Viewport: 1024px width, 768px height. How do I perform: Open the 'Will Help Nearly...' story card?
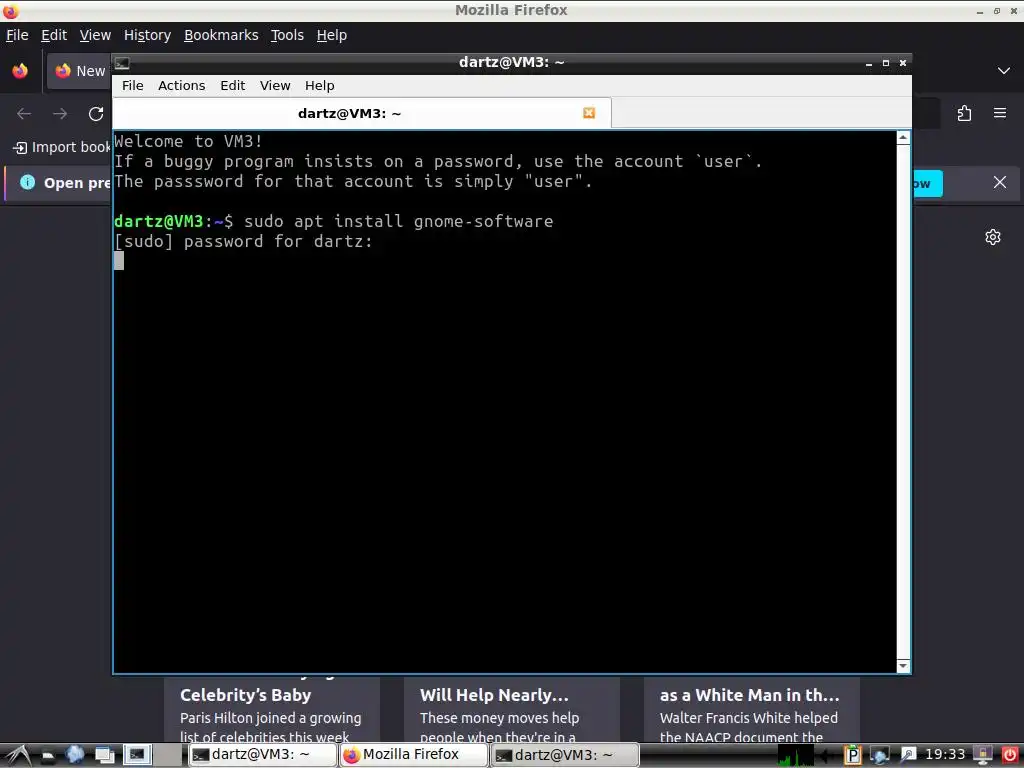pyautogui.click(x=512, y=710)
